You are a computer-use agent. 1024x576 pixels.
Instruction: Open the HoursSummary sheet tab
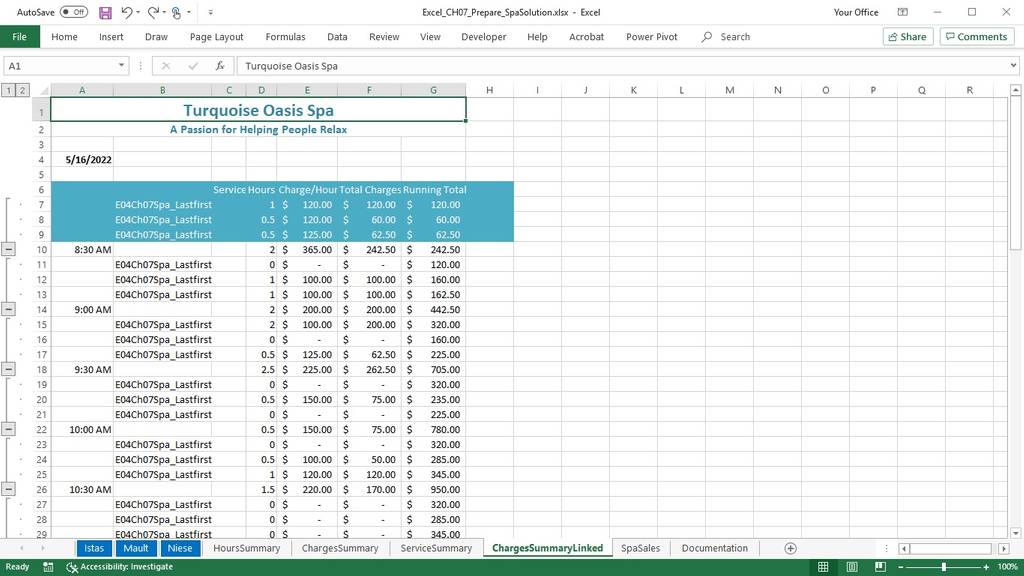point(246,548)
